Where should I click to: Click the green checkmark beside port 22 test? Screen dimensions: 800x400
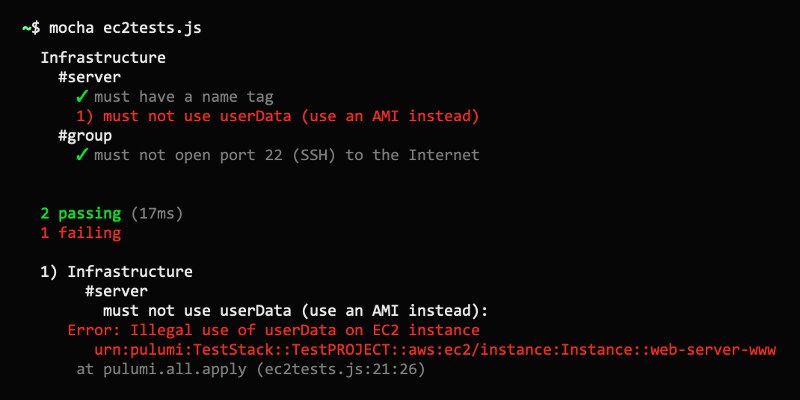point(82,155)
